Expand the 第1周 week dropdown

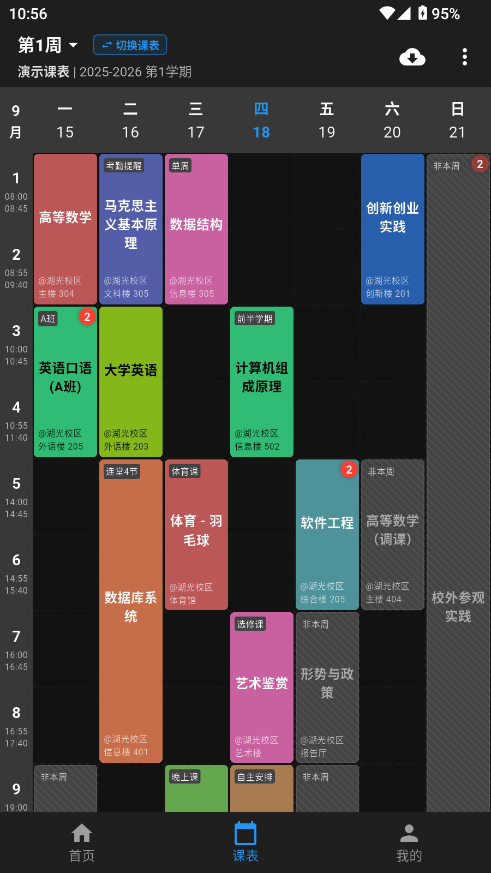point(48,45)
